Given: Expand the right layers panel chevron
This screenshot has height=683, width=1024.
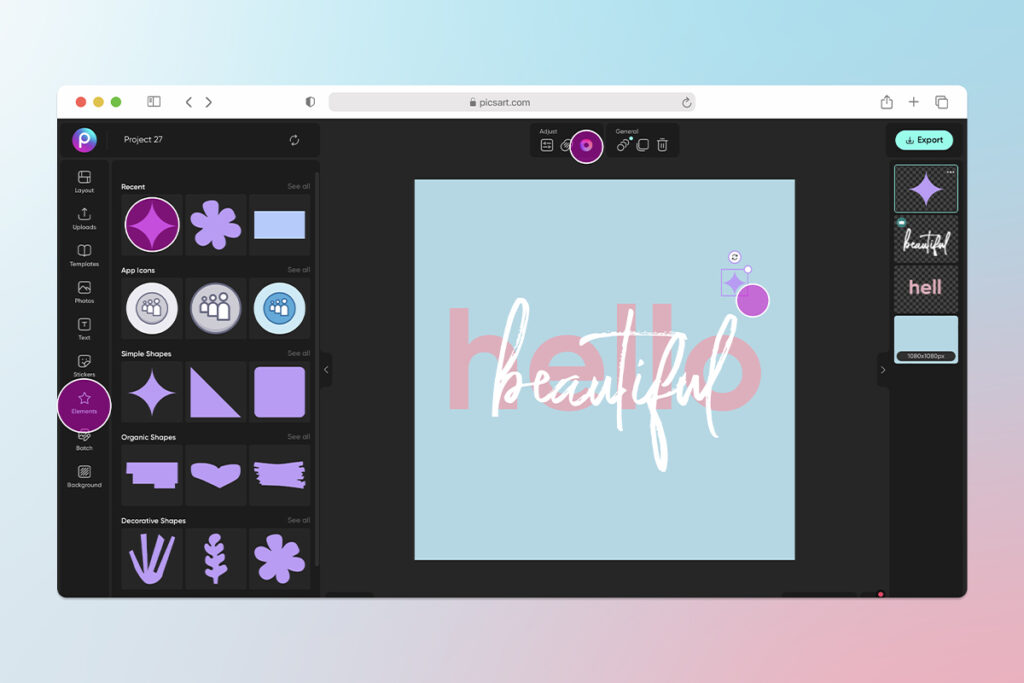Looking at the screenshot, I should click(883, 369).
